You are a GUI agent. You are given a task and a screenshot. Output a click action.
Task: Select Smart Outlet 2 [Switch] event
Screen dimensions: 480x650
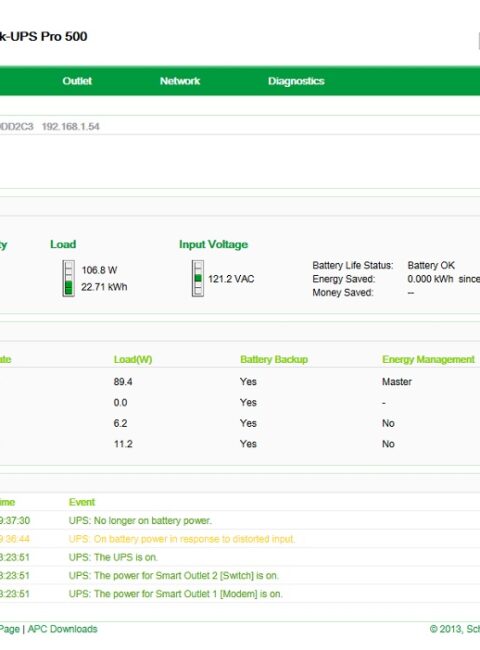(174, 575)
